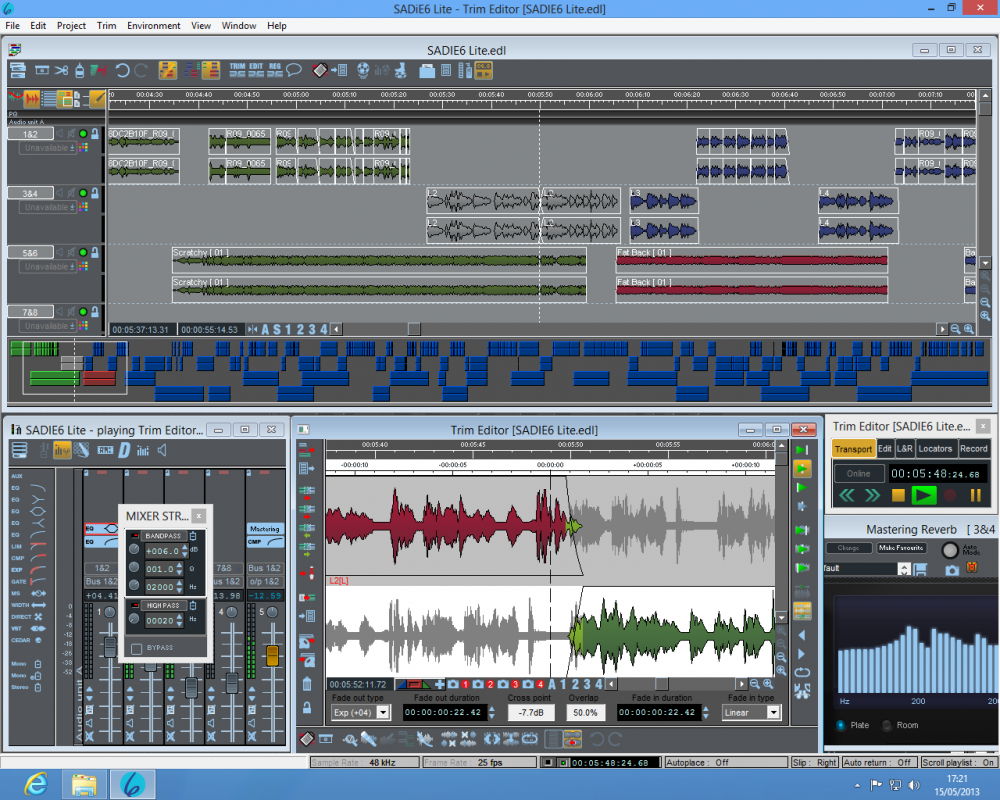Image resolution: width=1000 pixels, height=800 pixels.
Task: Click the rewind button in Transport
Action: pyautogui.click(x=847, y=495)
